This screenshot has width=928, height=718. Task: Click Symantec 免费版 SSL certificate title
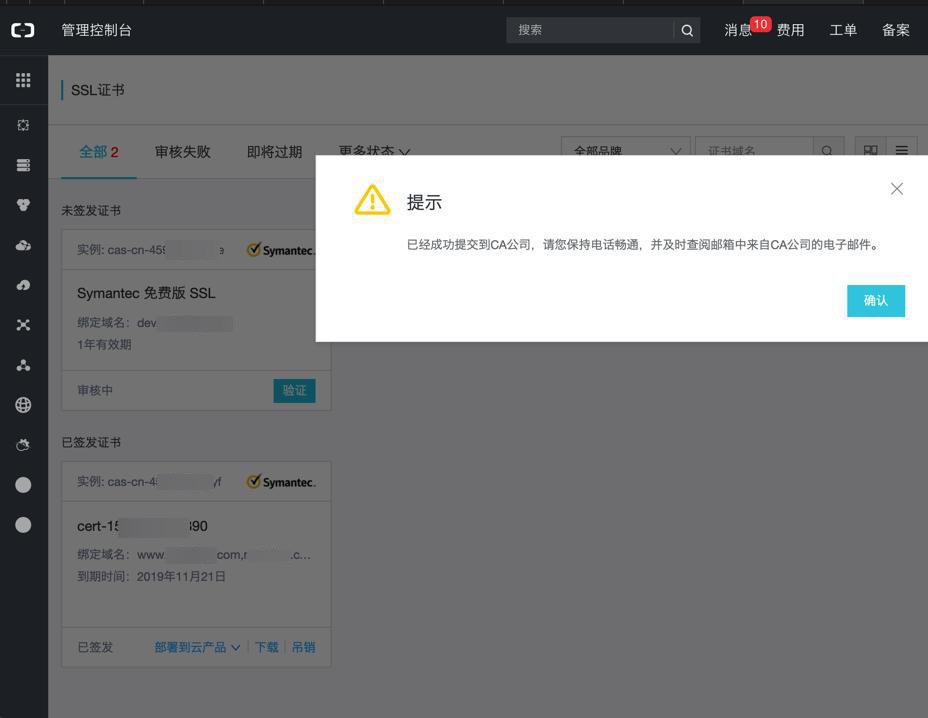(x=146, y=294)
